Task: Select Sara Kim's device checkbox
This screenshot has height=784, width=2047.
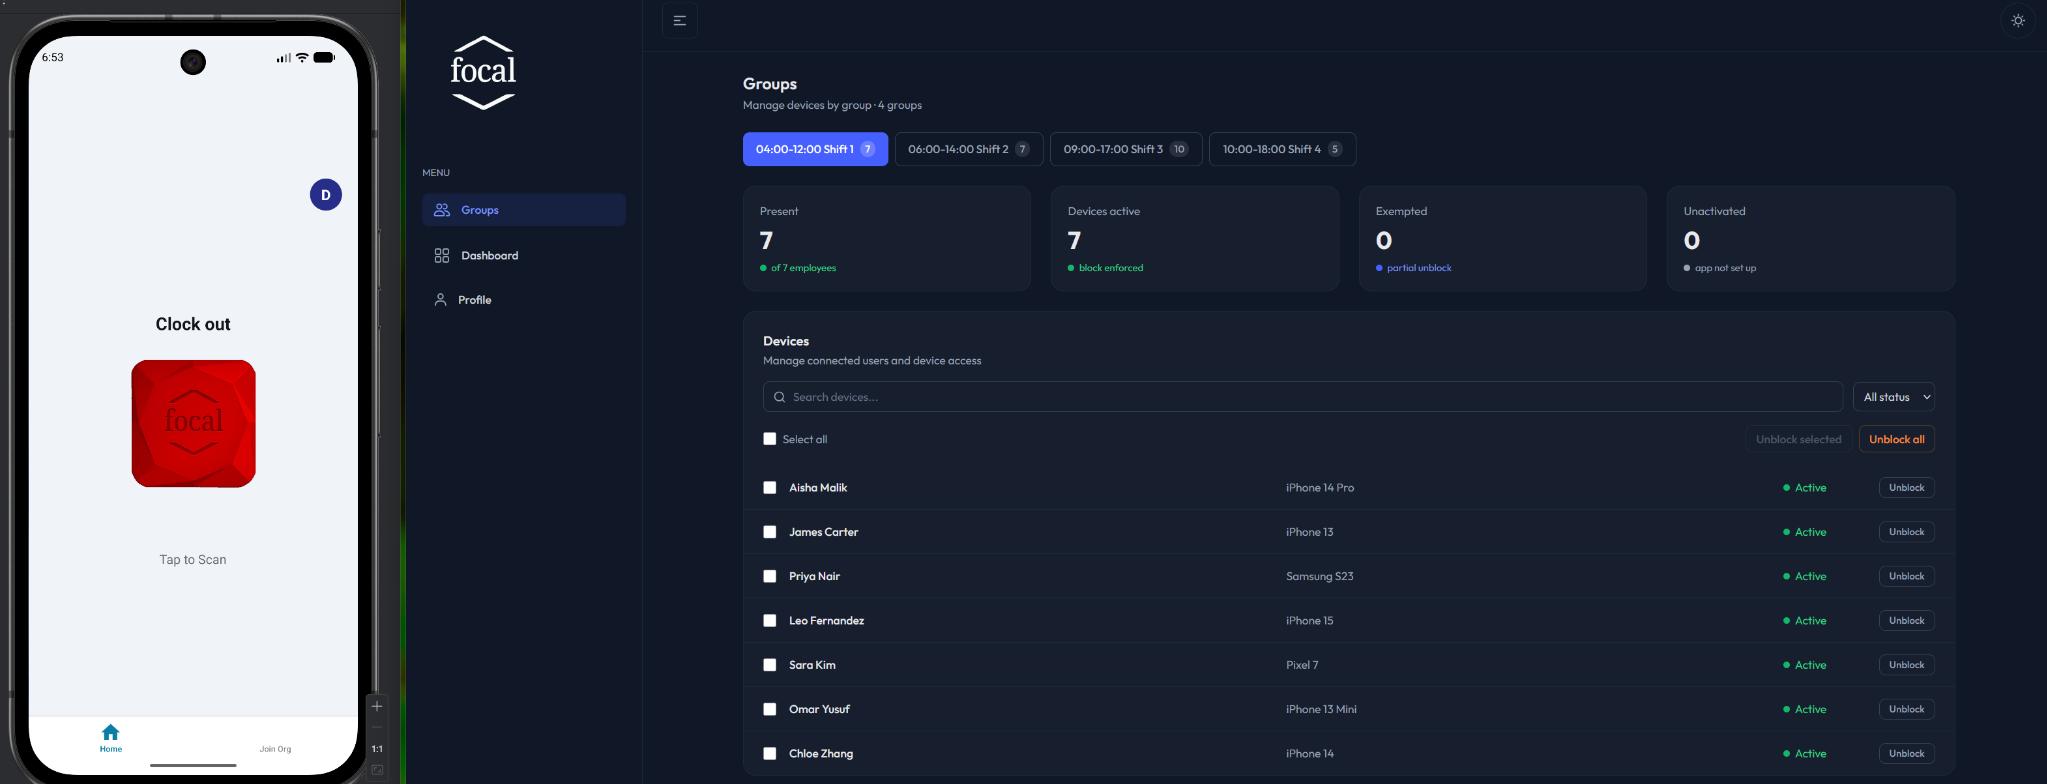Action: pos(770,665)
